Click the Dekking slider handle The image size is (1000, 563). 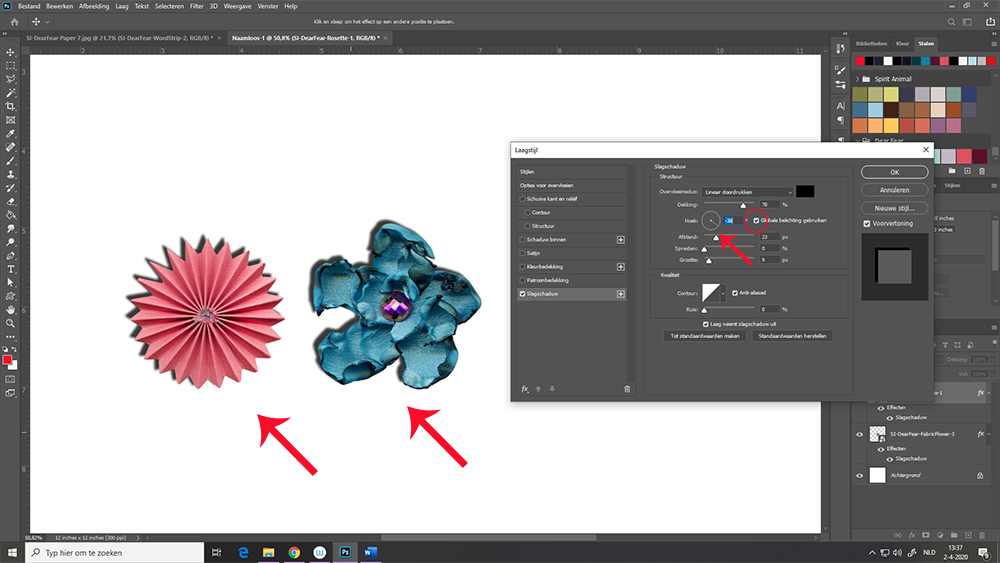coord(743,205)
